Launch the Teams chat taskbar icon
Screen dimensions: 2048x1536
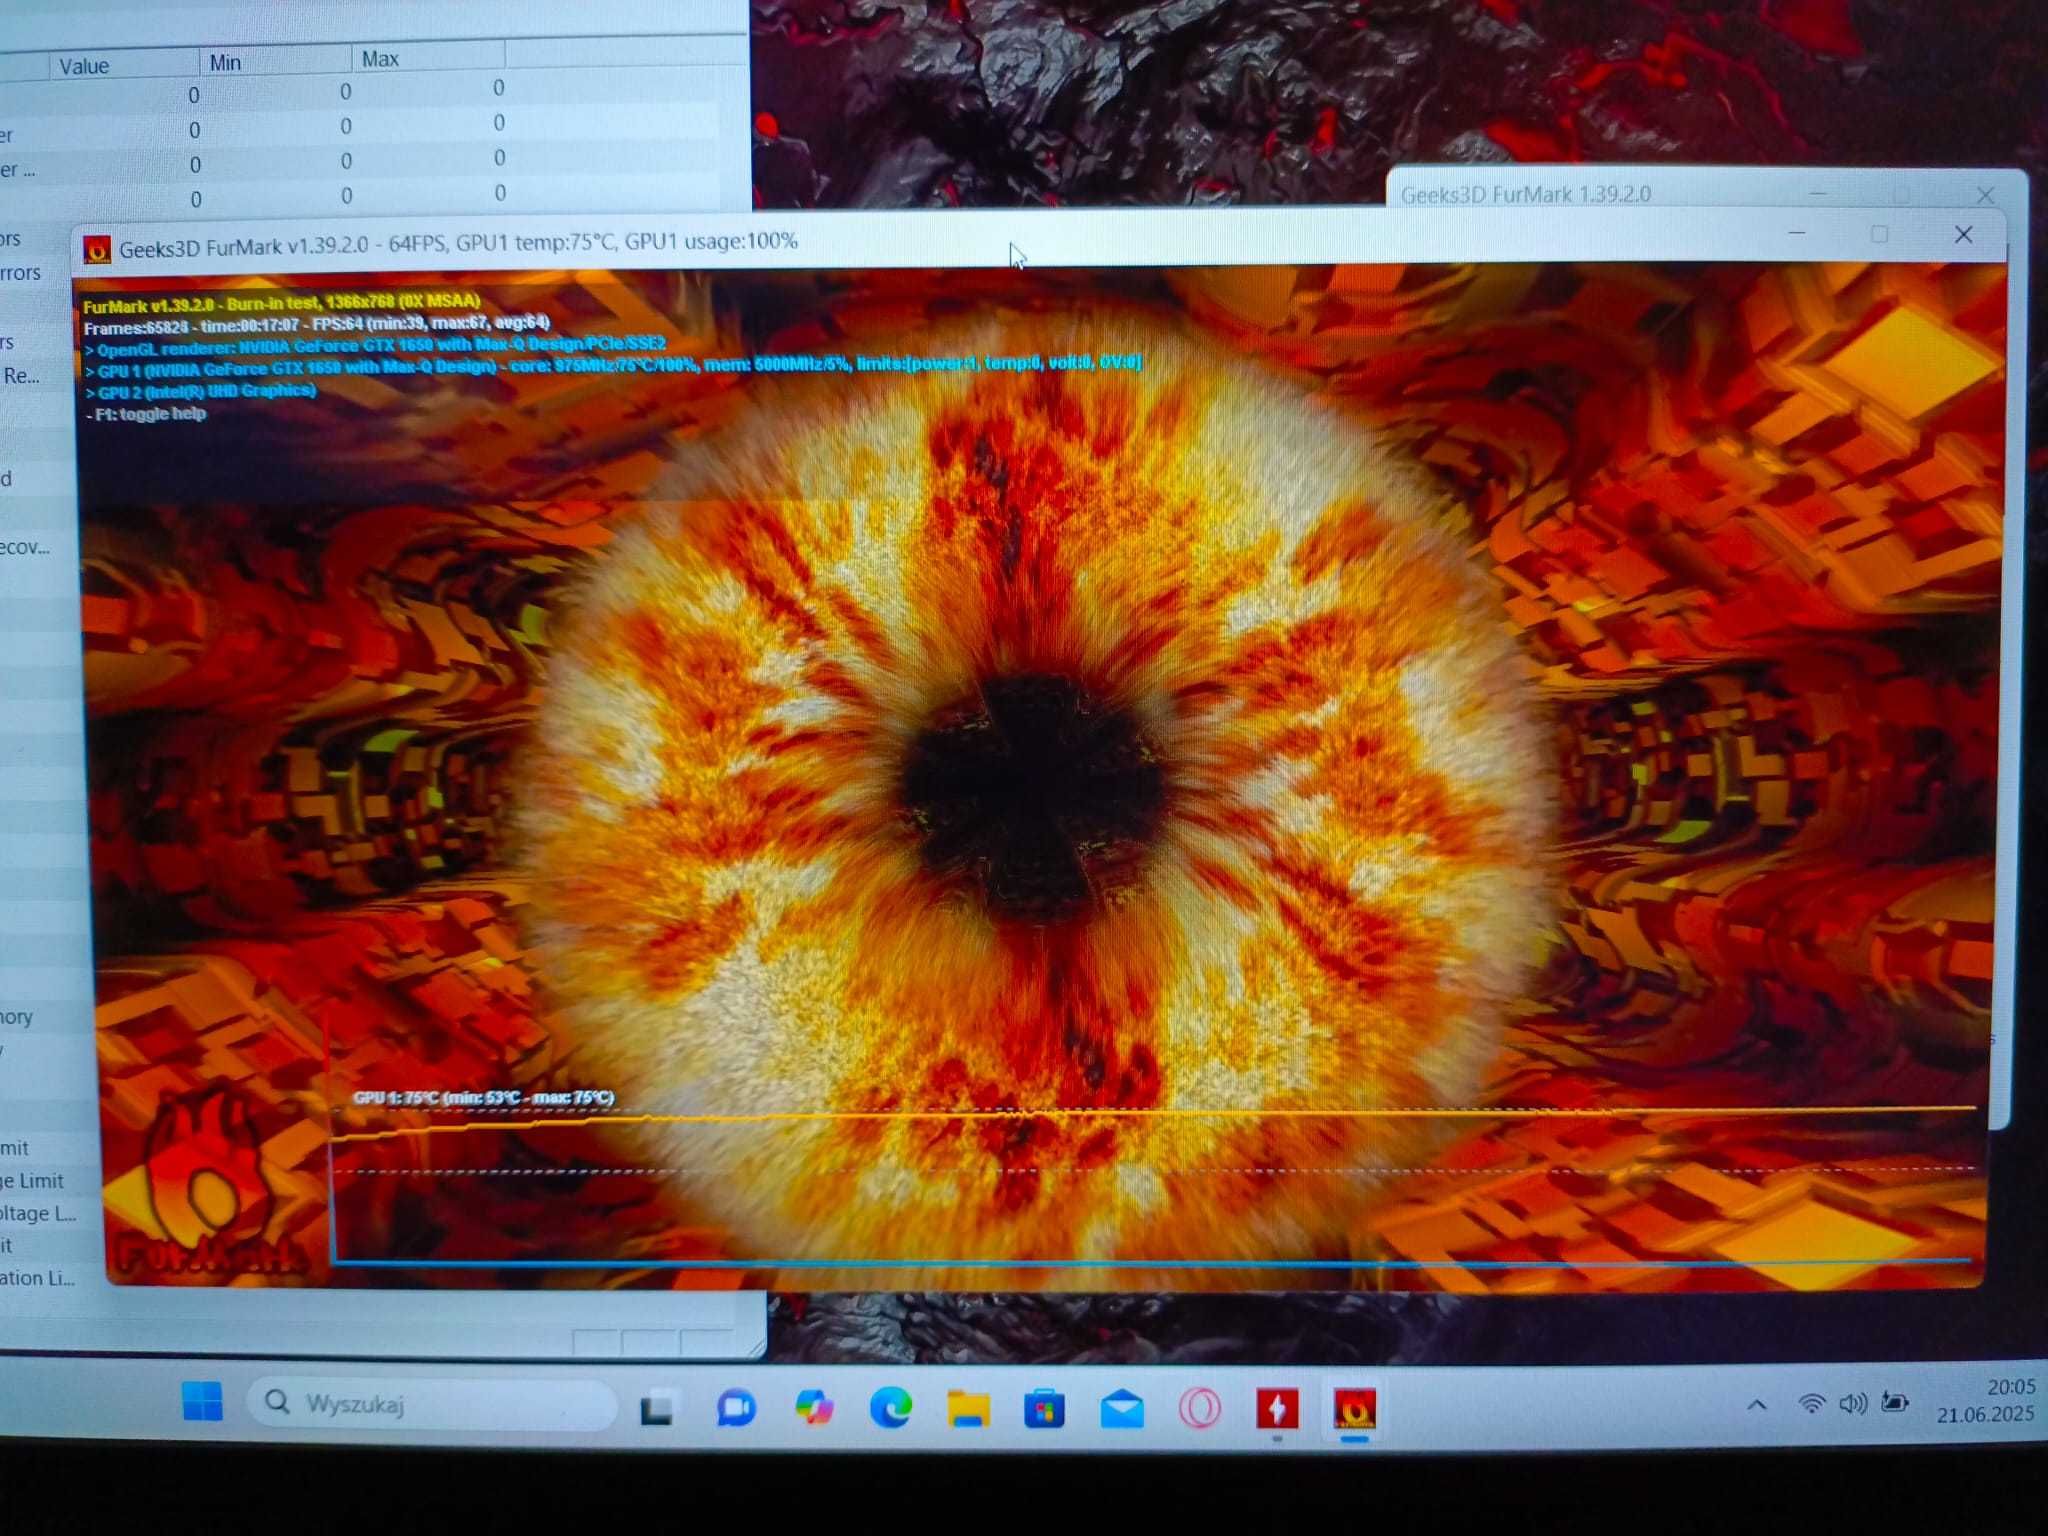[x=736, y=1408]
